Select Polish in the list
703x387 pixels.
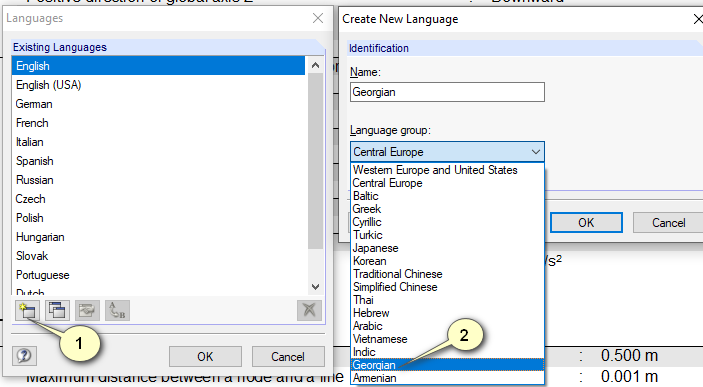tap(158, 218)
